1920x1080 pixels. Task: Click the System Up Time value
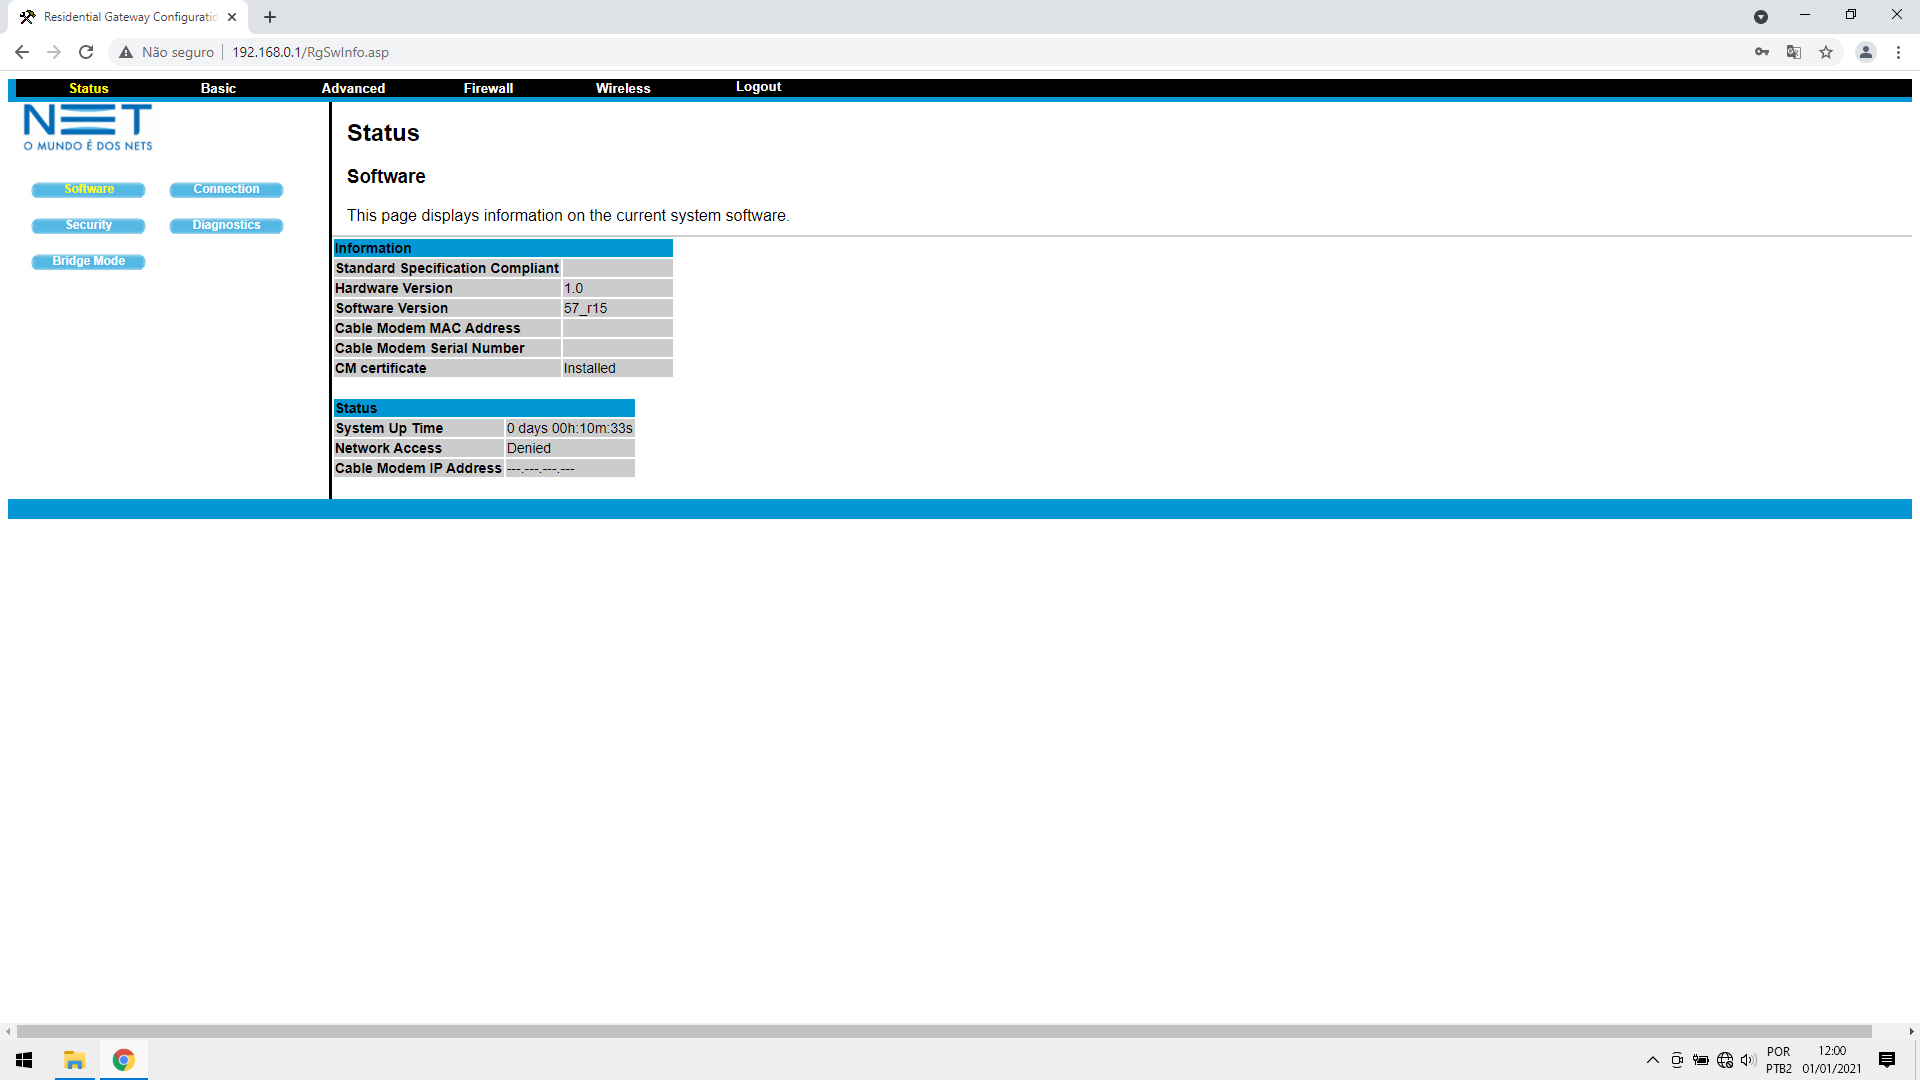pyautogui.click(x=569, y=428)
